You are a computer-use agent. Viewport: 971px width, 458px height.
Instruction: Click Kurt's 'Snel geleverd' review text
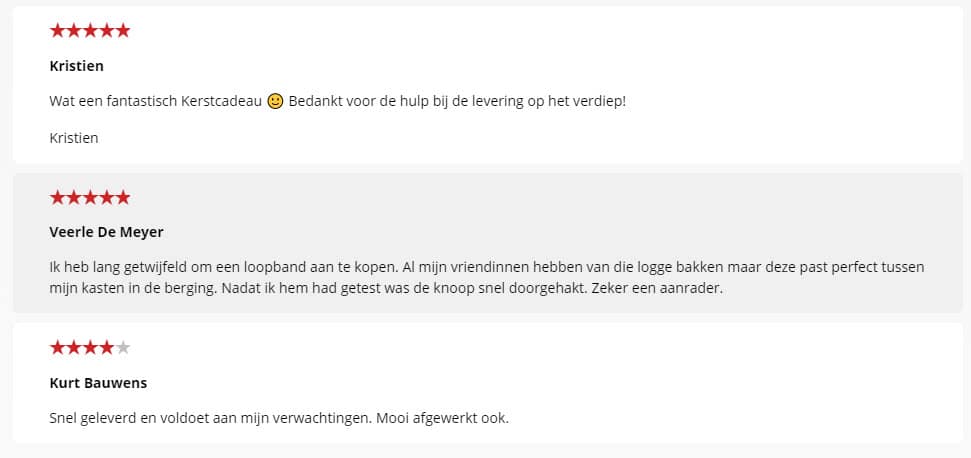[x=279, y=418]
